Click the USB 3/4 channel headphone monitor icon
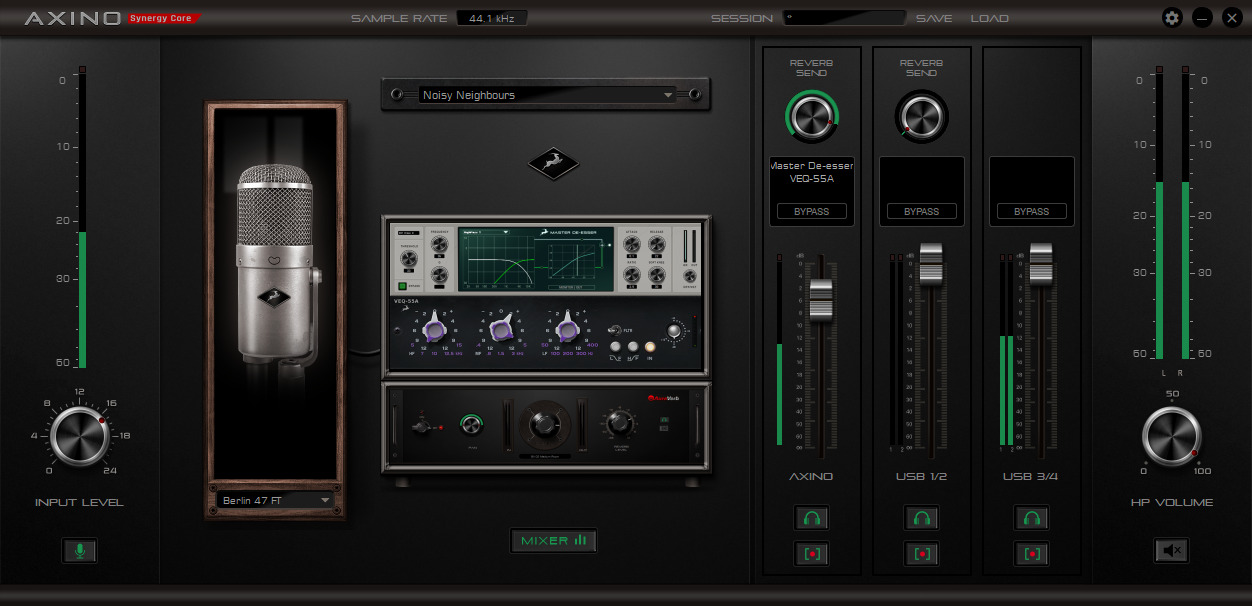The height and width of the screenshot is (606, 1252). [x=1032, y=518]
